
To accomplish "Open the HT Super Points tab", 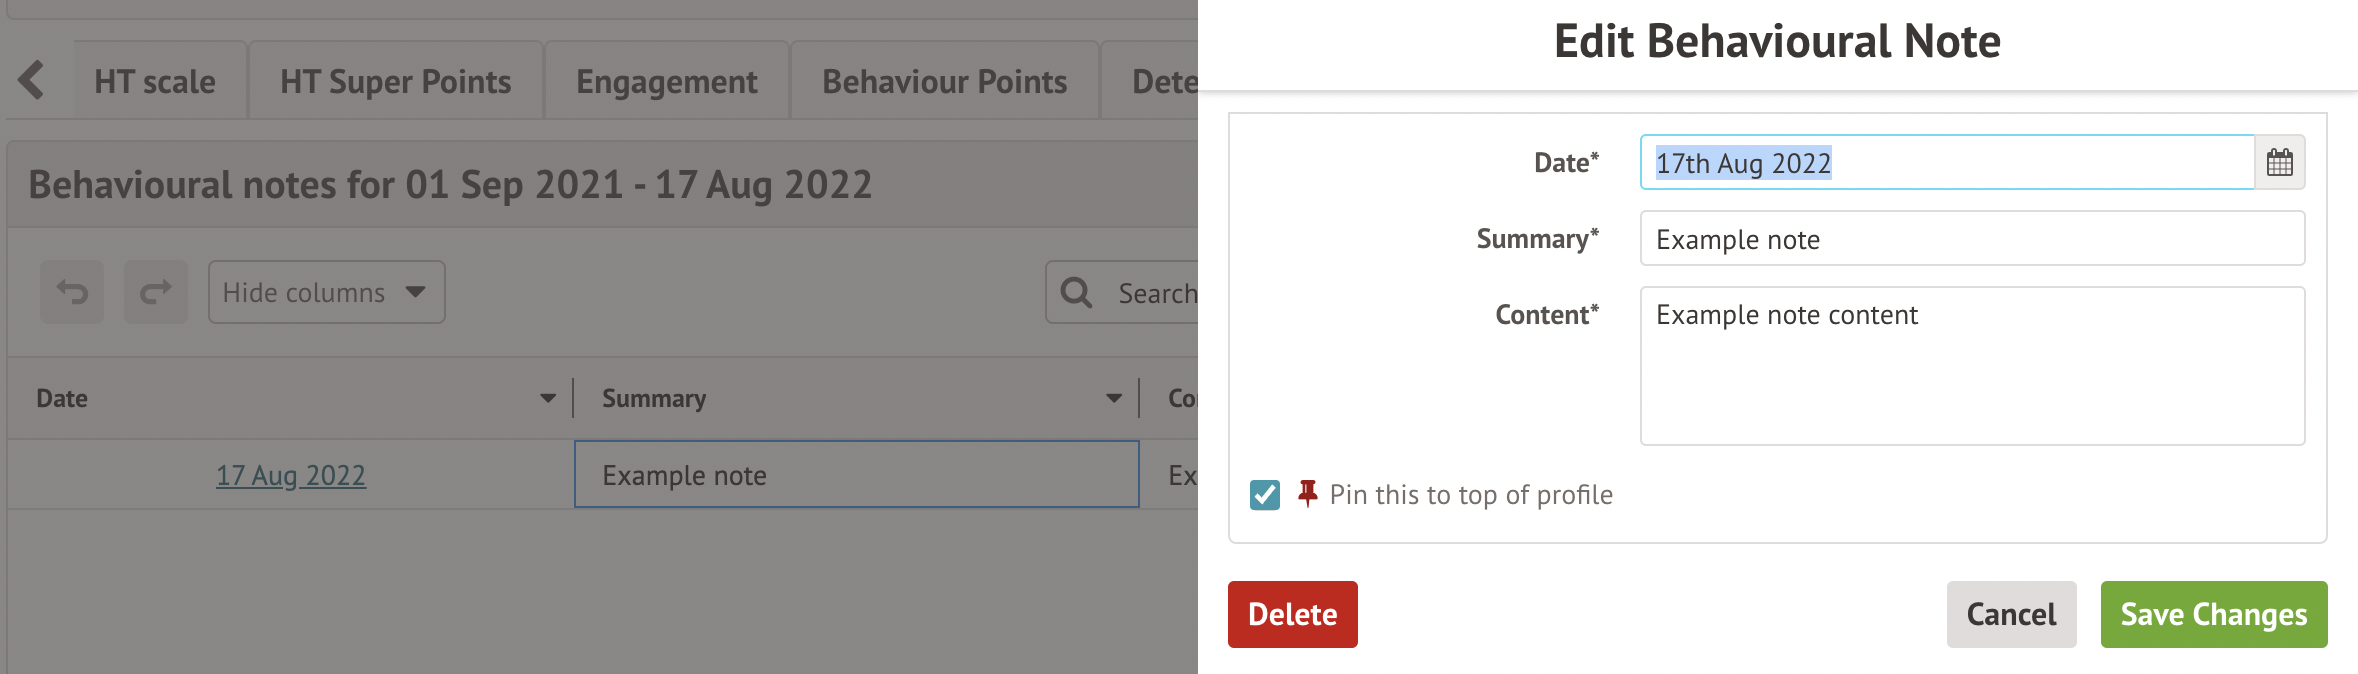I will pyautogui.click(x=395, y=82).
